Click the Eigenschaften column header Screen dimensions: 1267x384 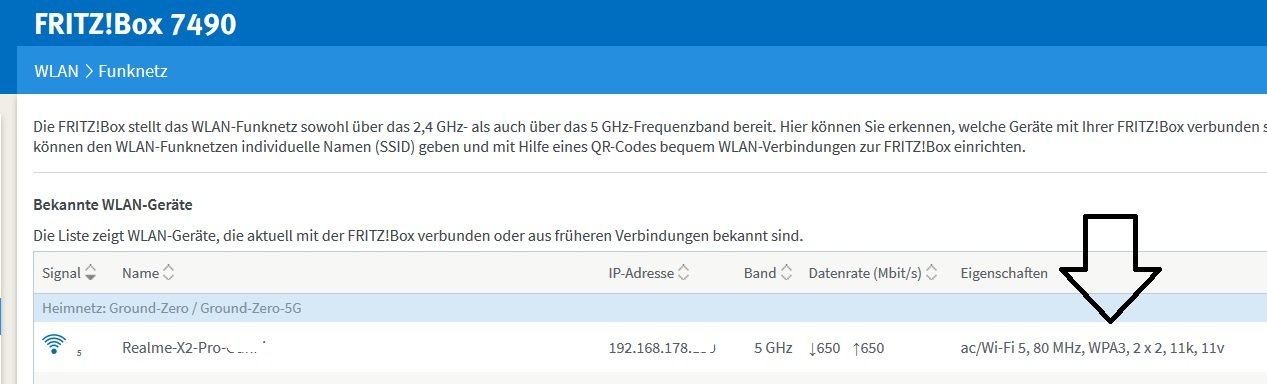click(1004, 273)
